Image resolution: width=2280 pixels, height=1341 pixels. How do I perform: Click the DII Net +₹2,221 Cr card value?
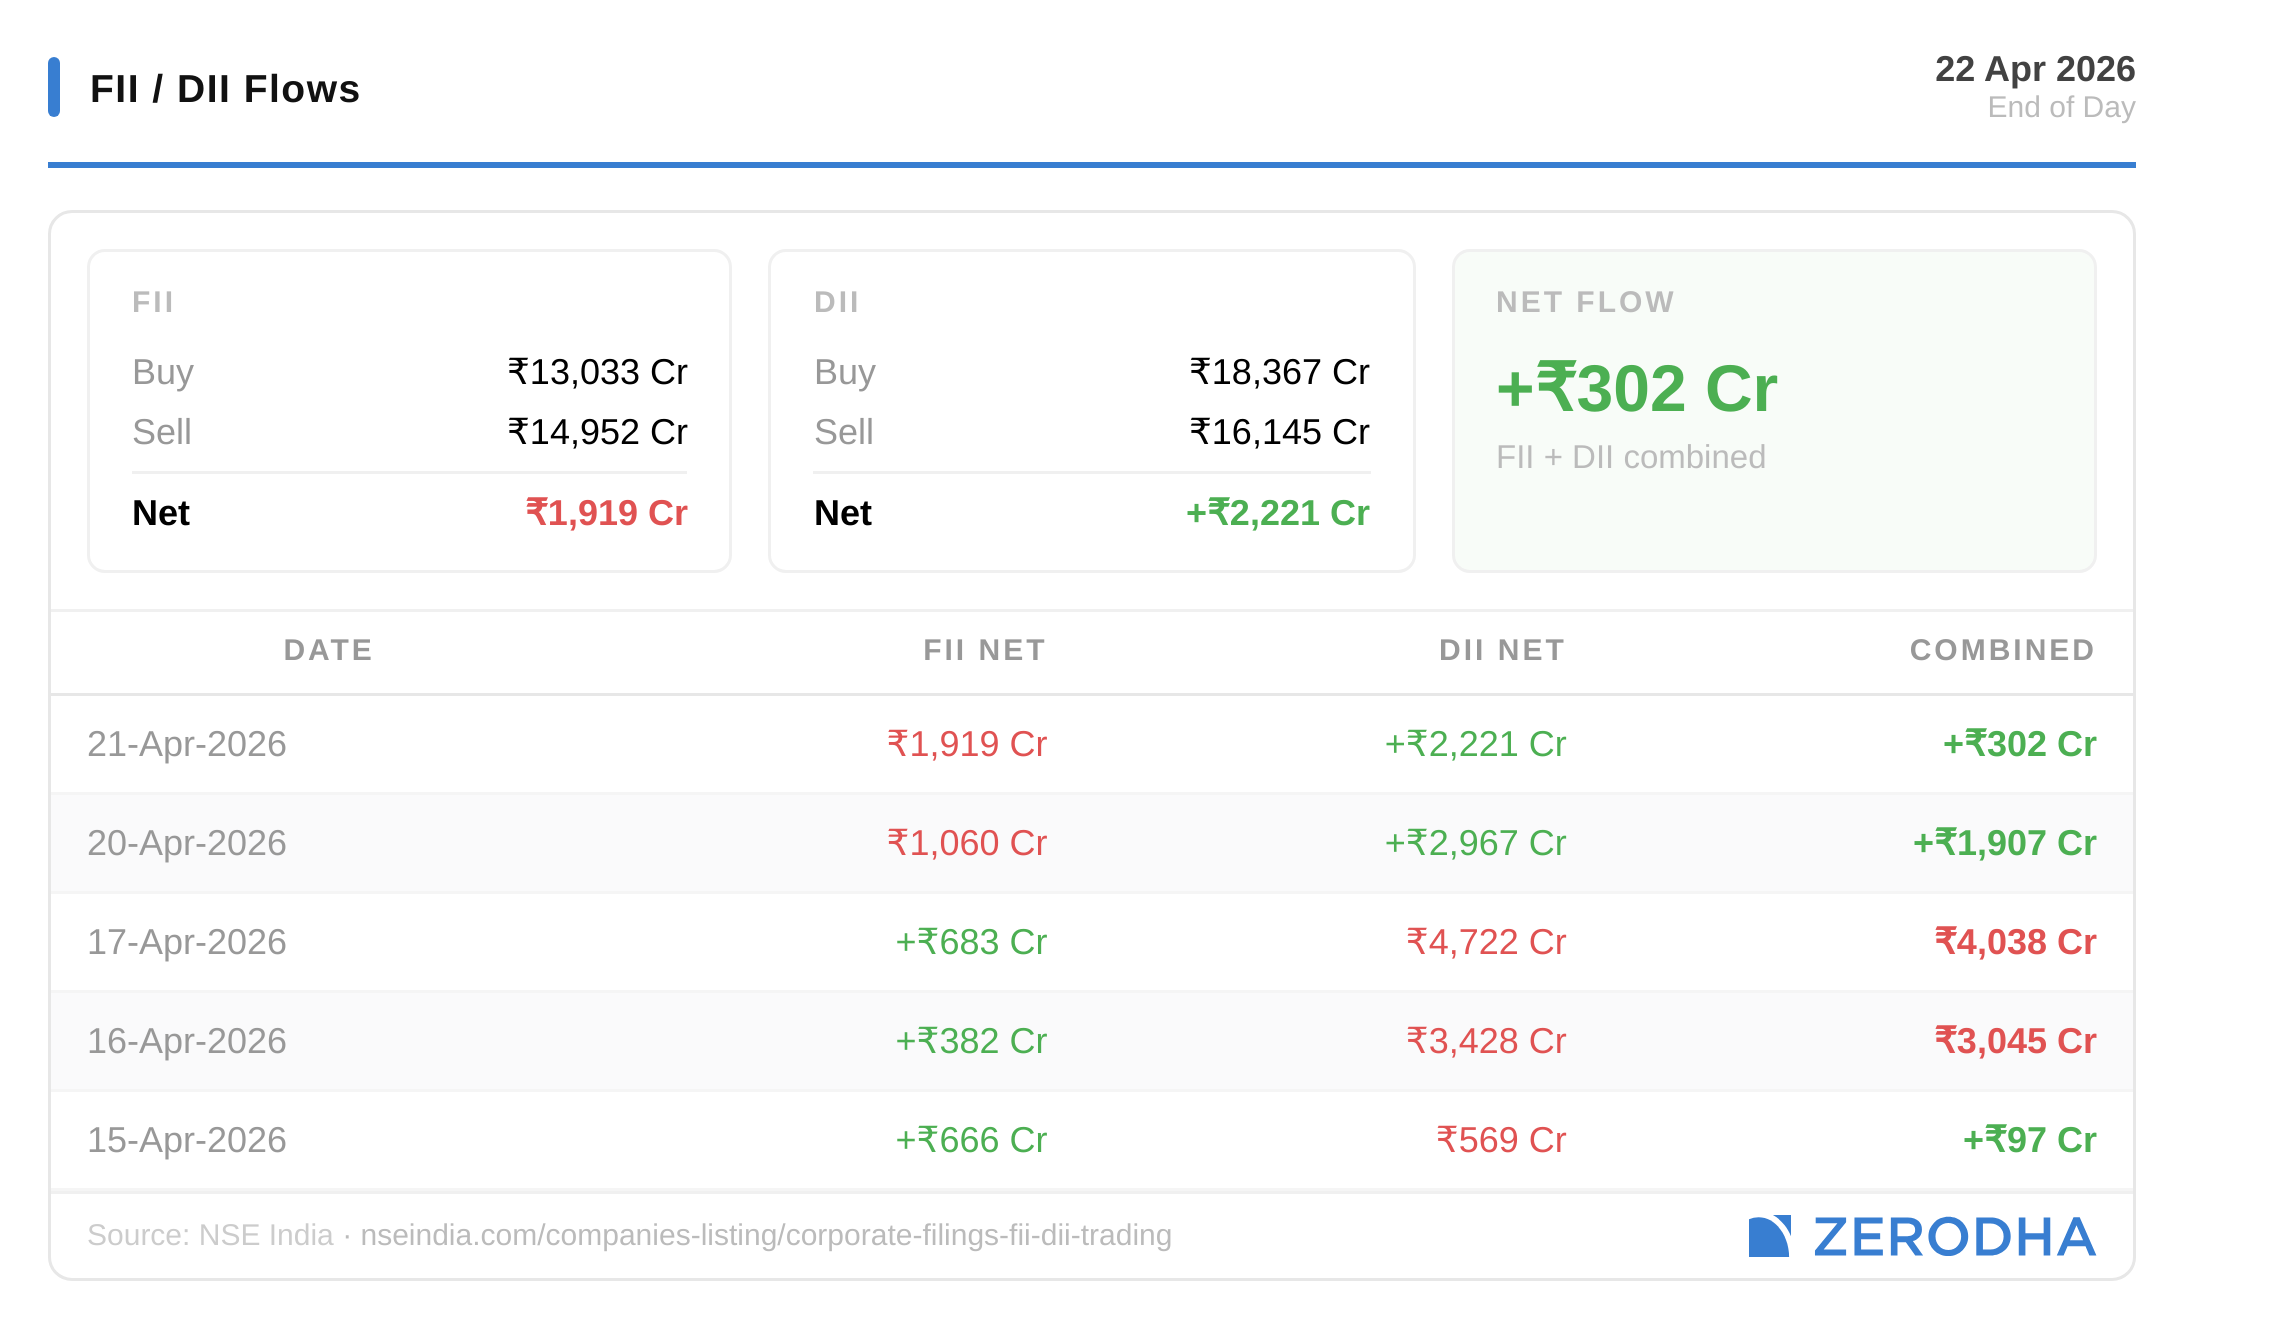(1277, 513)
